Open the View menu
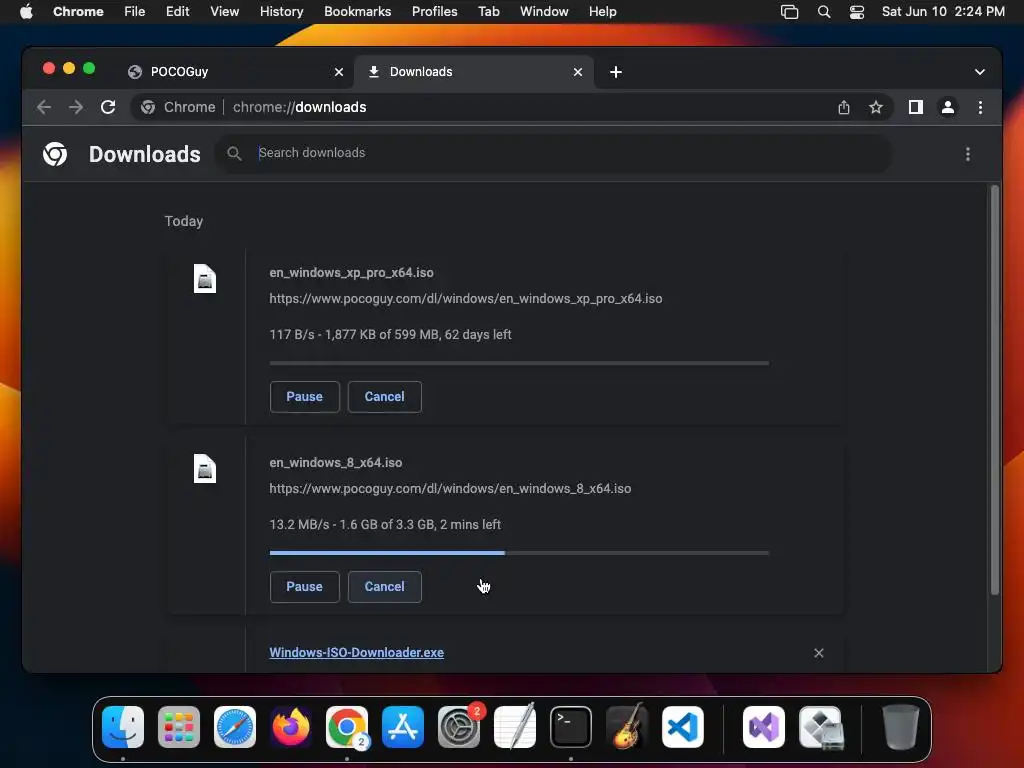This screenshot has height=768, width=1024. pyautogui.click(x=225, y=12)
